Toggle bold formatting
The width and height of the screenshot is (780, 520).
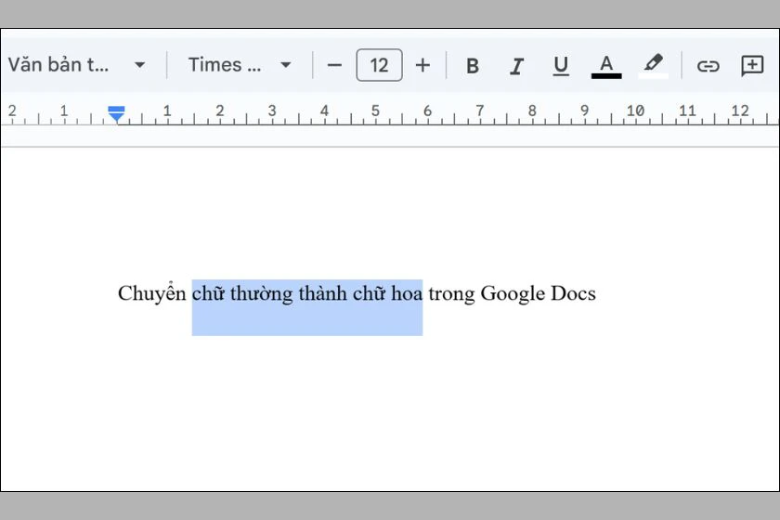(x=473, y=66)
